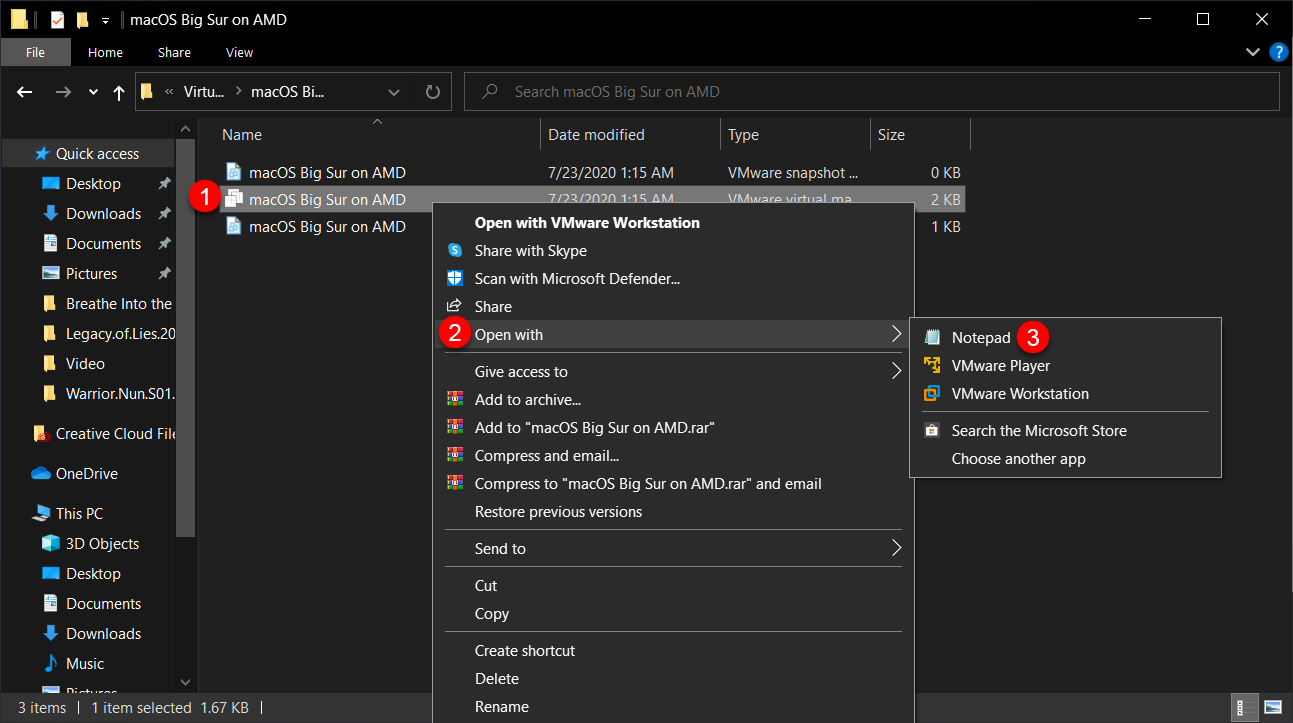Sort by the Date modified column
Screen dimensions: 1293x723
pos(630,135)
